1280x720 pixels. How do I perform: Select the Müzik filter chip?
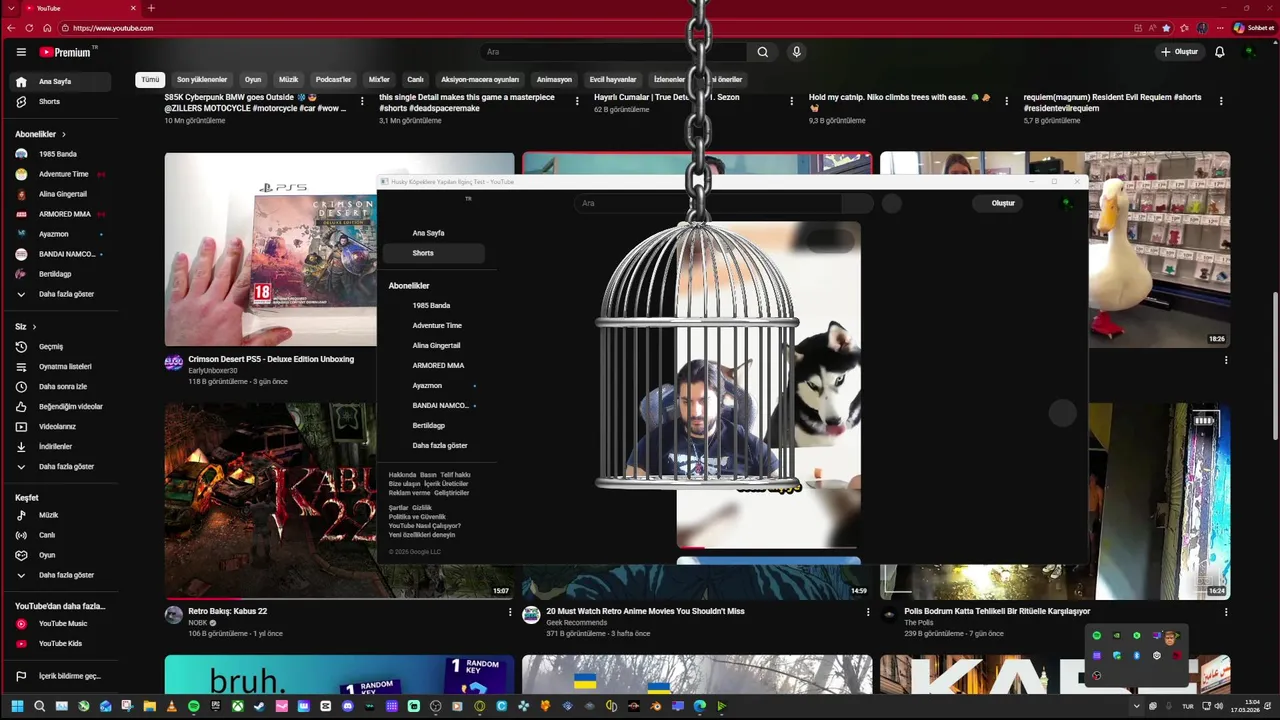pos(289,80)
